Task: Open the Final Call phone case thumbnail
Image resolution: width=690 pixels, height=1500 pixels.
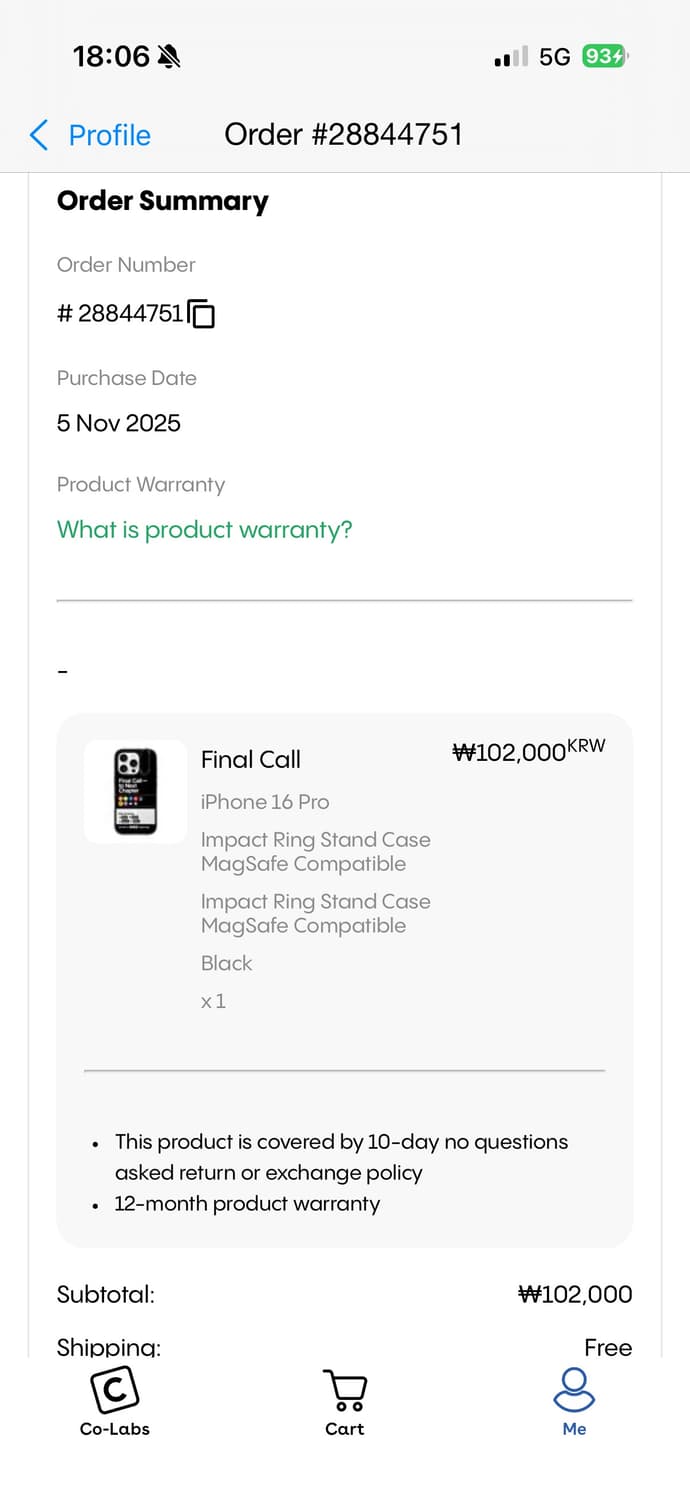Action: 136,791
